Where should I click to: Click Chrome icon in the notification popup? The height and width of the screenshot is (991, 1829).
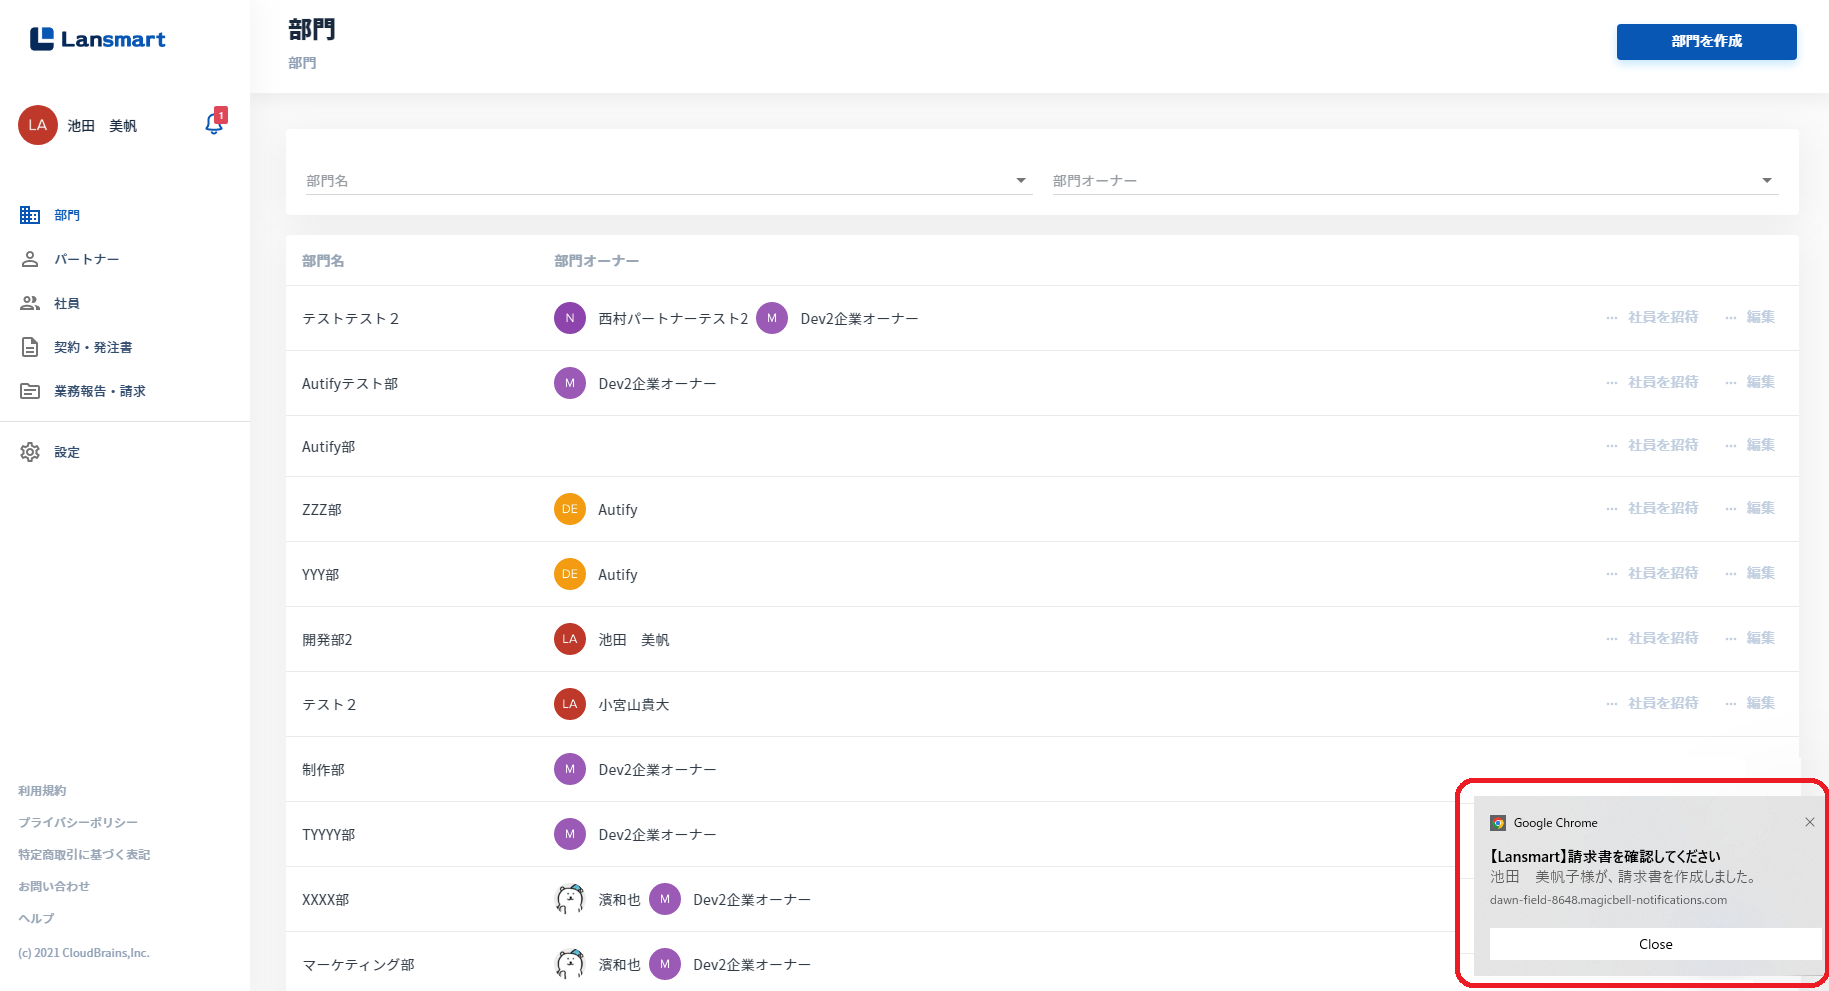(x=1498, y=823)
